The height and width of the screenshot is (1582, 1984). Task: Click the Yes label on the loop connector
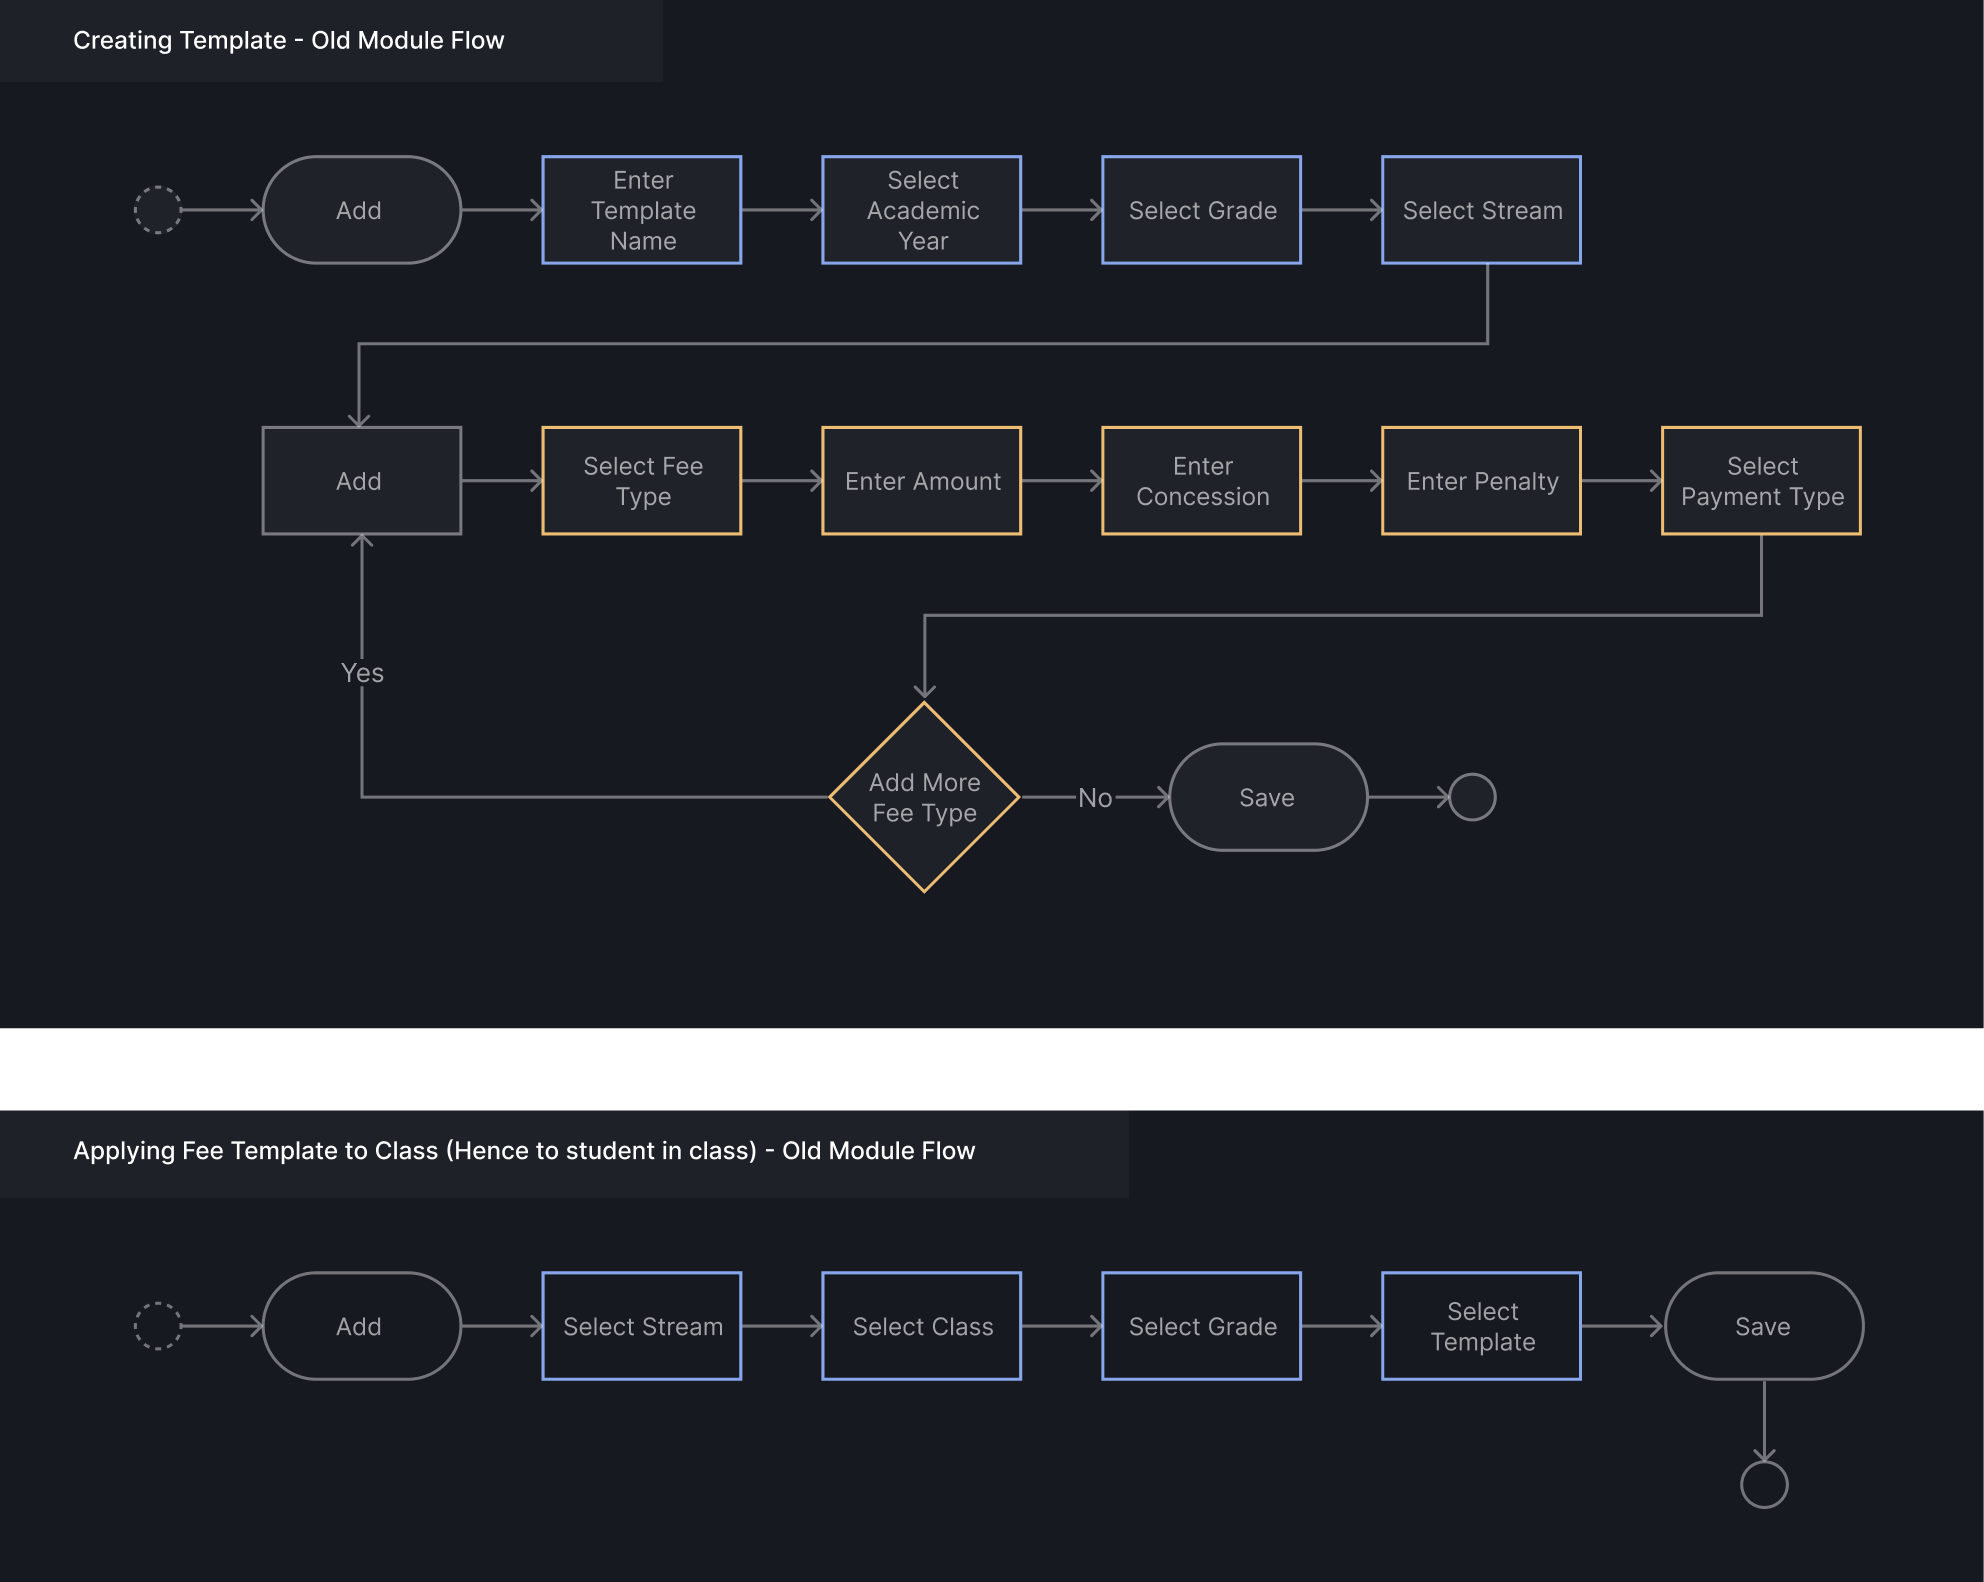[362, 673]
